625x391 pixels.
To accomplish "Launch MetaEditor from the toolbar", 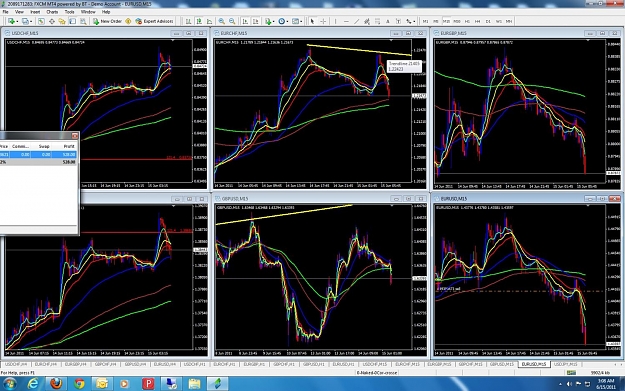I will pyautogui.click(x=128, y=21).
